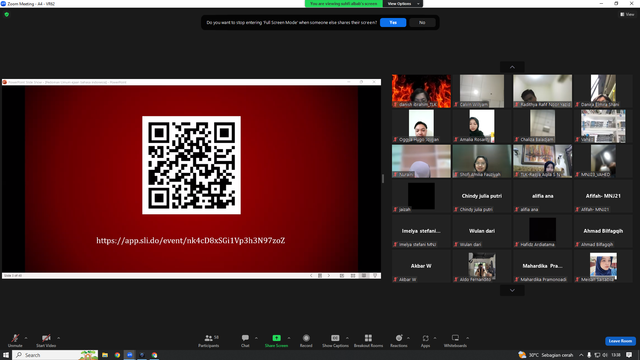The height and width of the screenshot is (360, 640).
Task: Open the Reactions menu
Action: tap(399, 340)
